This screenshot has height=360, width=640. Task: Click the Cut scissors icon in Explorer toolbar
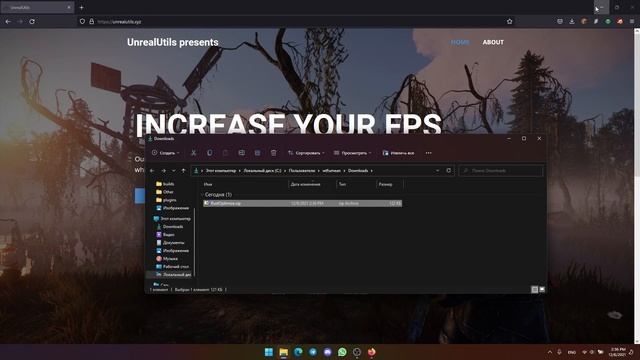tap(193, 153)
